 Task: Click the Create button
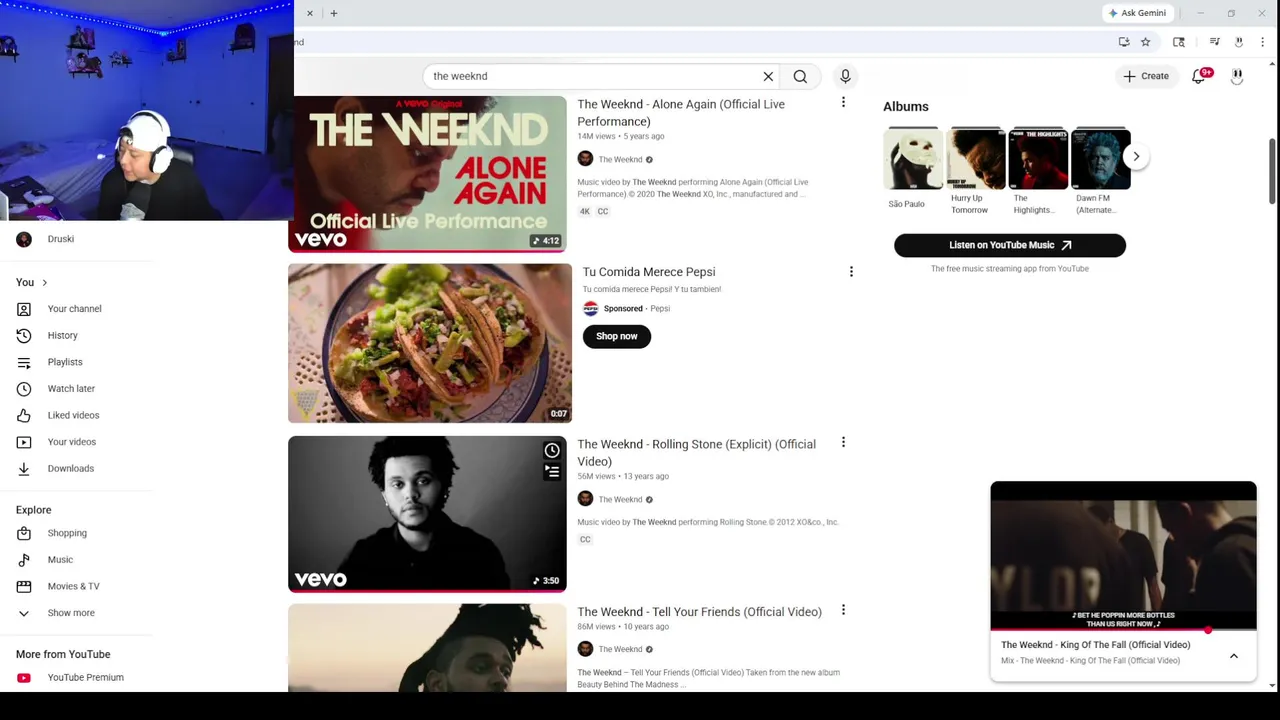point(1146,76)
